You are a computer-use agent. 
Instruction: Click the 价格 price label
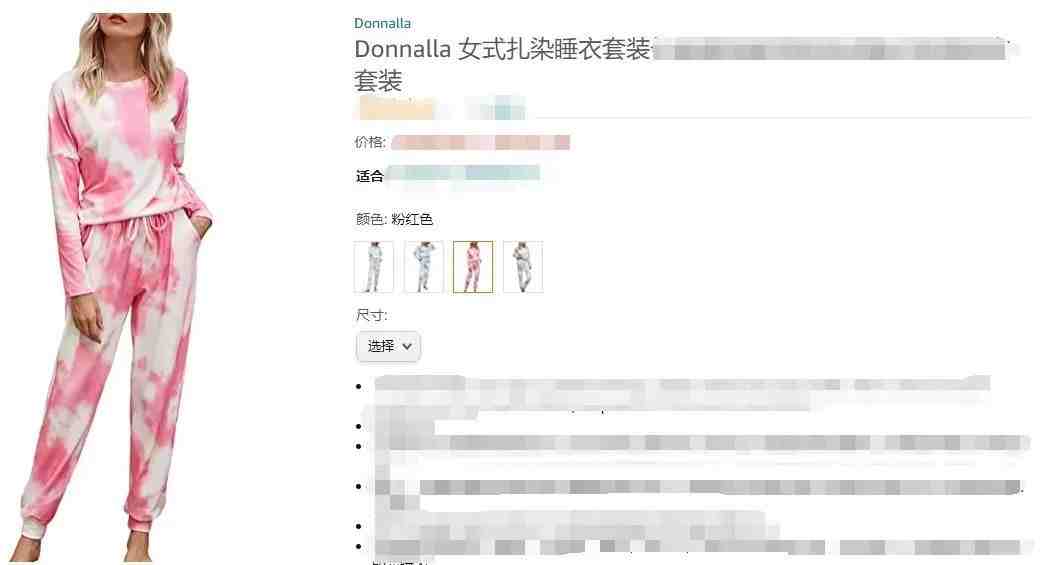(x=370, y=142)
